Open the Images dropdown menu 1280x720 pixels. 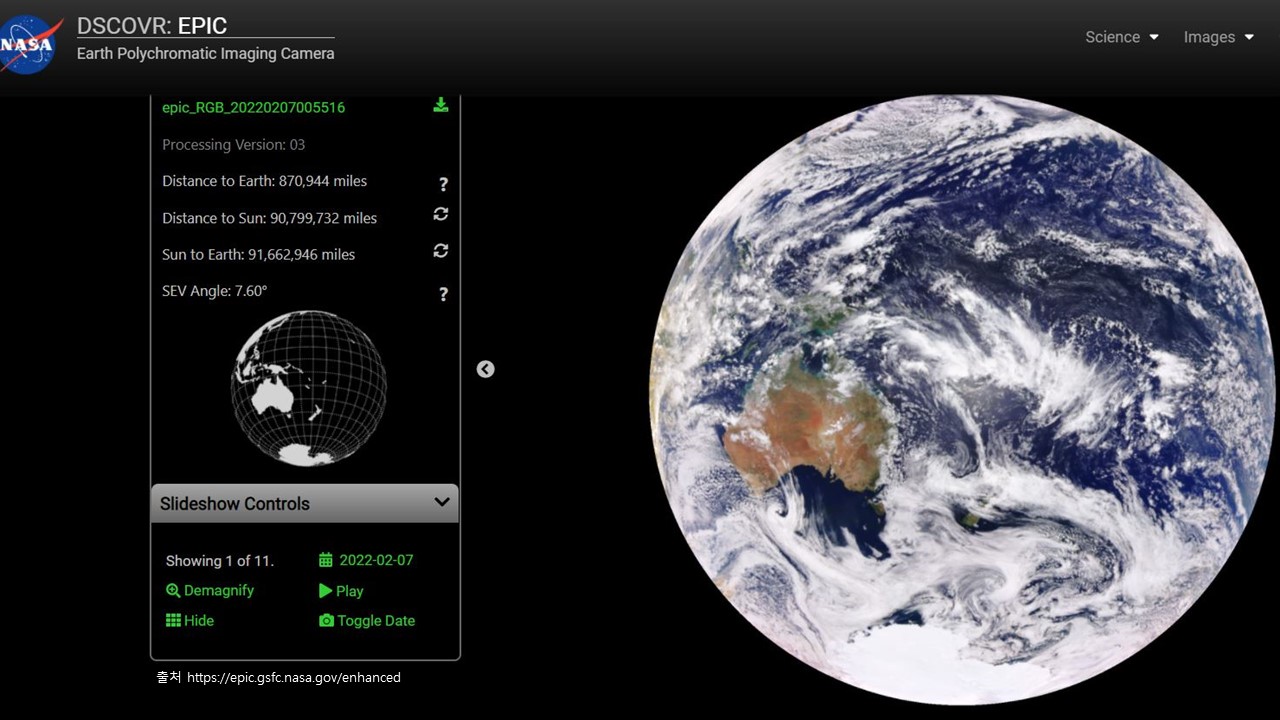(x=1219, y=37)
